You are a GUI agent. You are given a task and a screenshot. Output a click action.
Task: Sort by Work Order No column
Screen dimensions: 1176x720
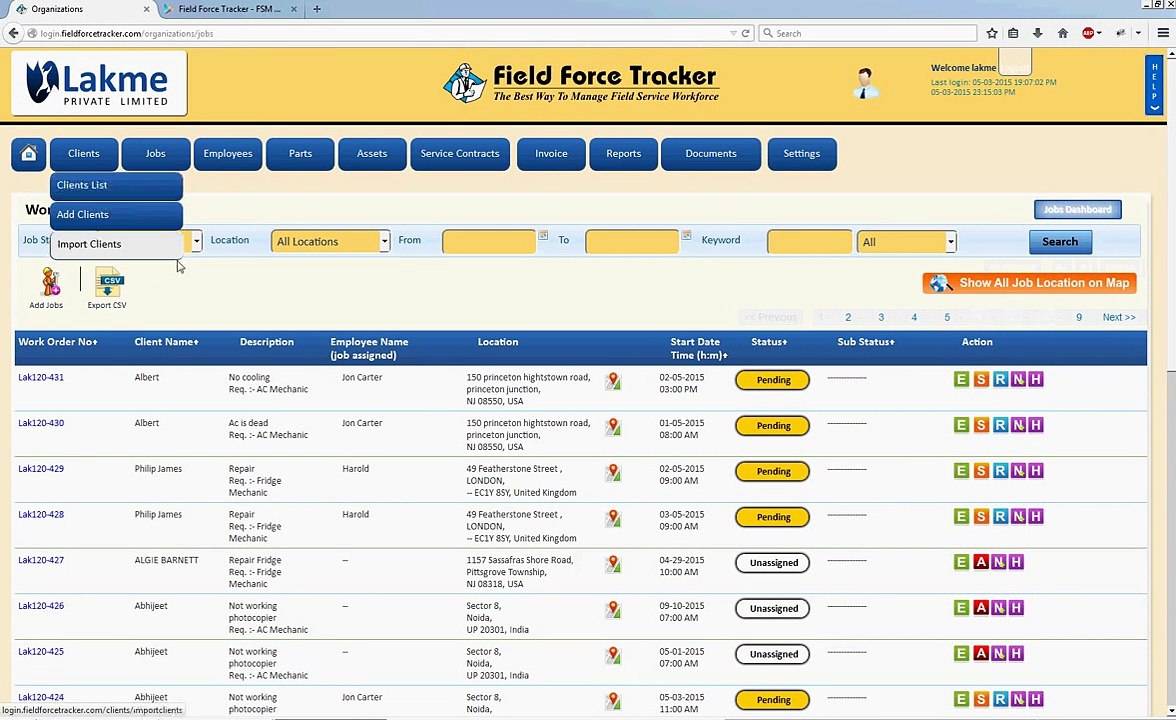[58, 342]
